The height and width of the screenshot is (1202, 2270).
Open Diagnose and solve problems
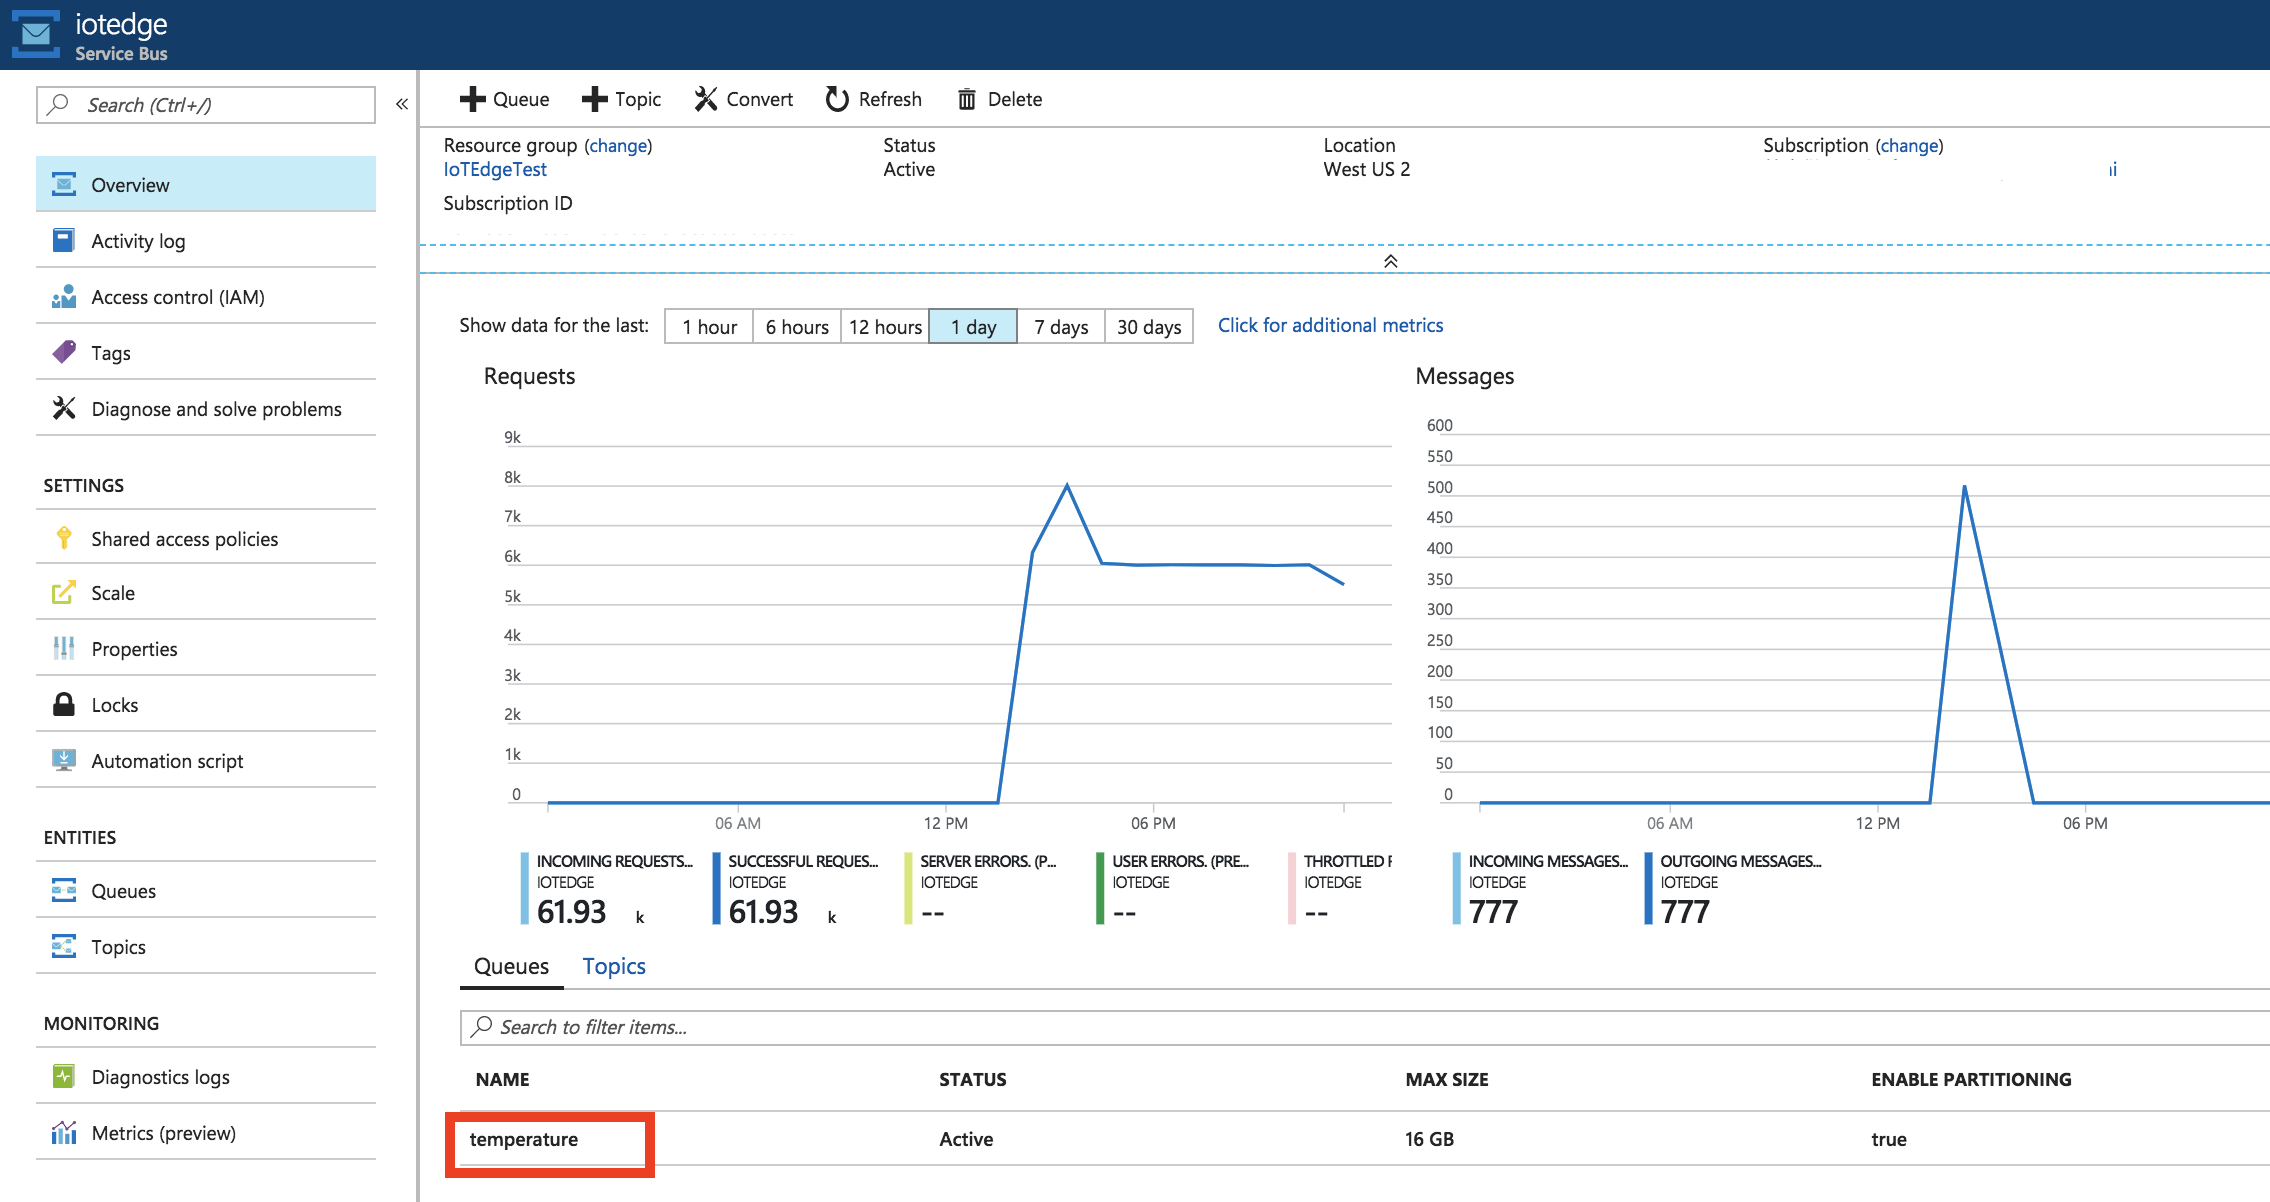[206, 408]
